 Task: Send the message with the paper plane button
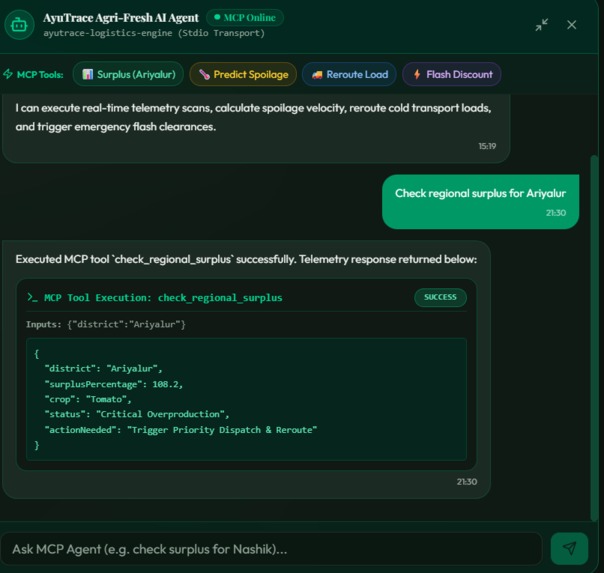click(x=569, y=548)
